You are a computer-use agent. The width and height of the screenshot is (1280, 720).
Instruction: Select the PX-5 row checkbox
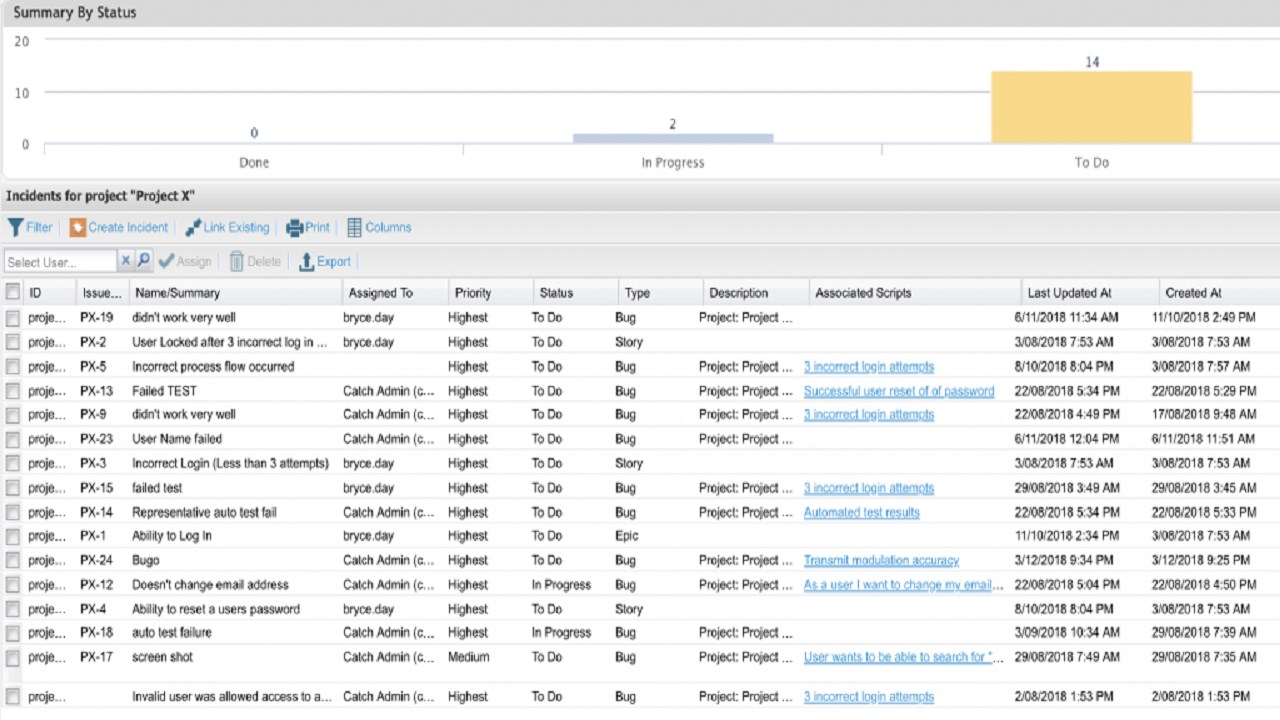pyautogui.click(x=13, y=367)
